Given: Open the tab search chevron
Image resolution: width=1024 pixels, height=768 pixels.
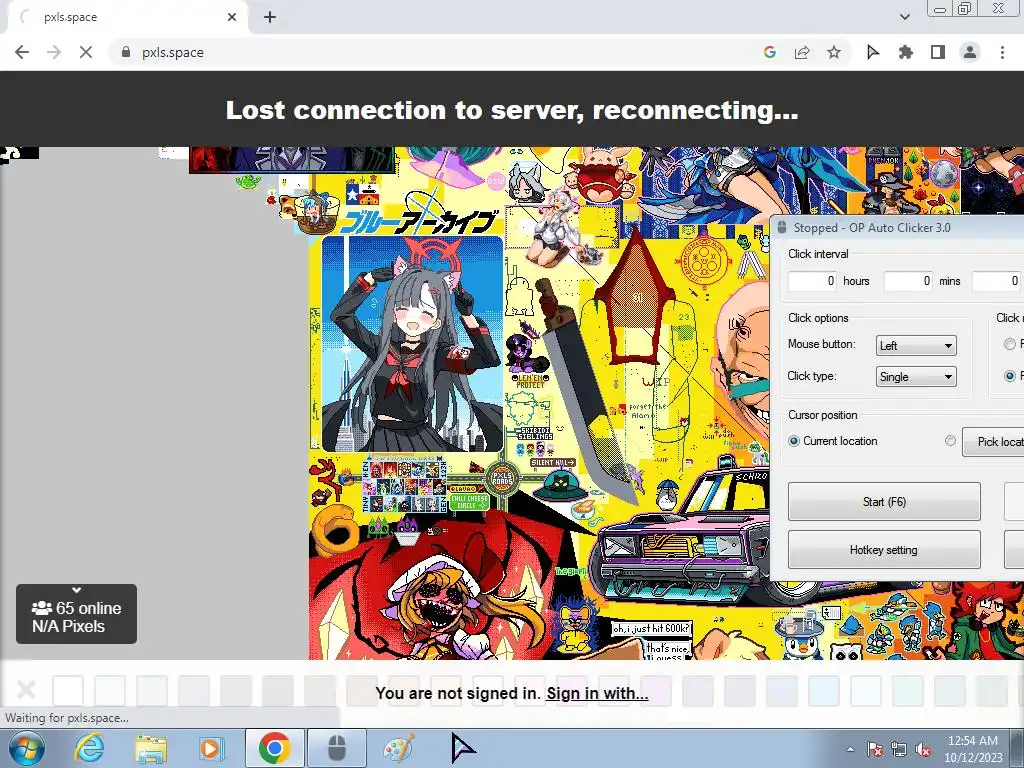Looking at the screenshot, I should (904, 17).
